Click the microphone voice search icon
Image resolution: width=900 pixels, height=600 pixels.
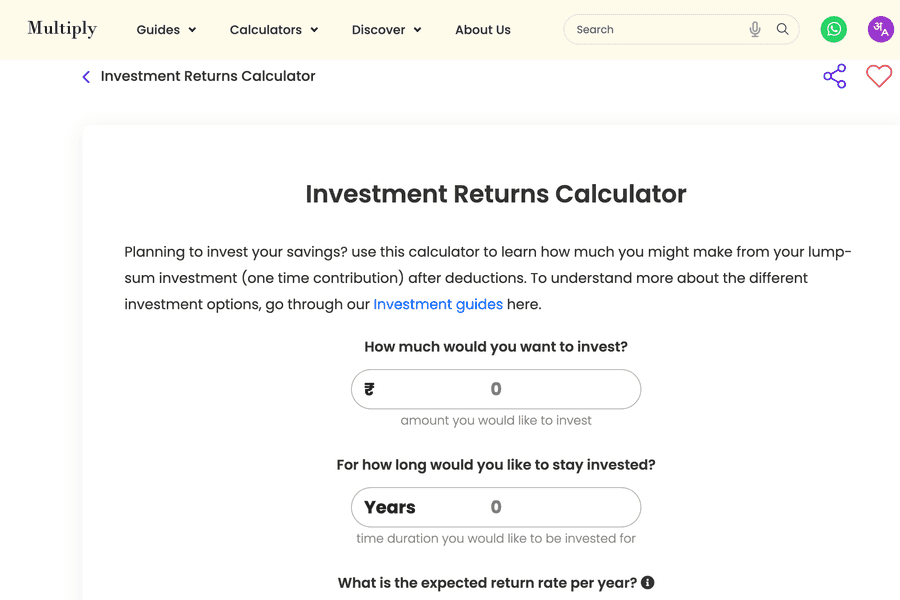pyautogui.click(x=755, y=29)
